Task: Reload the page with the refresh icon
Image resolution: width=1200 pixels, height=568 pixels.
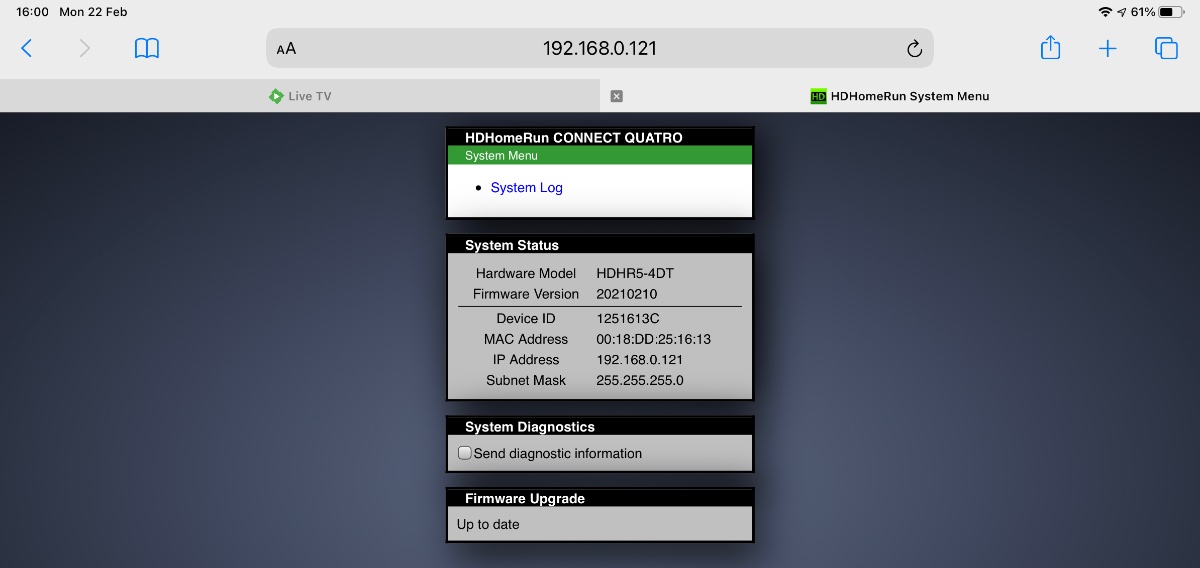Action: [913, 48]
